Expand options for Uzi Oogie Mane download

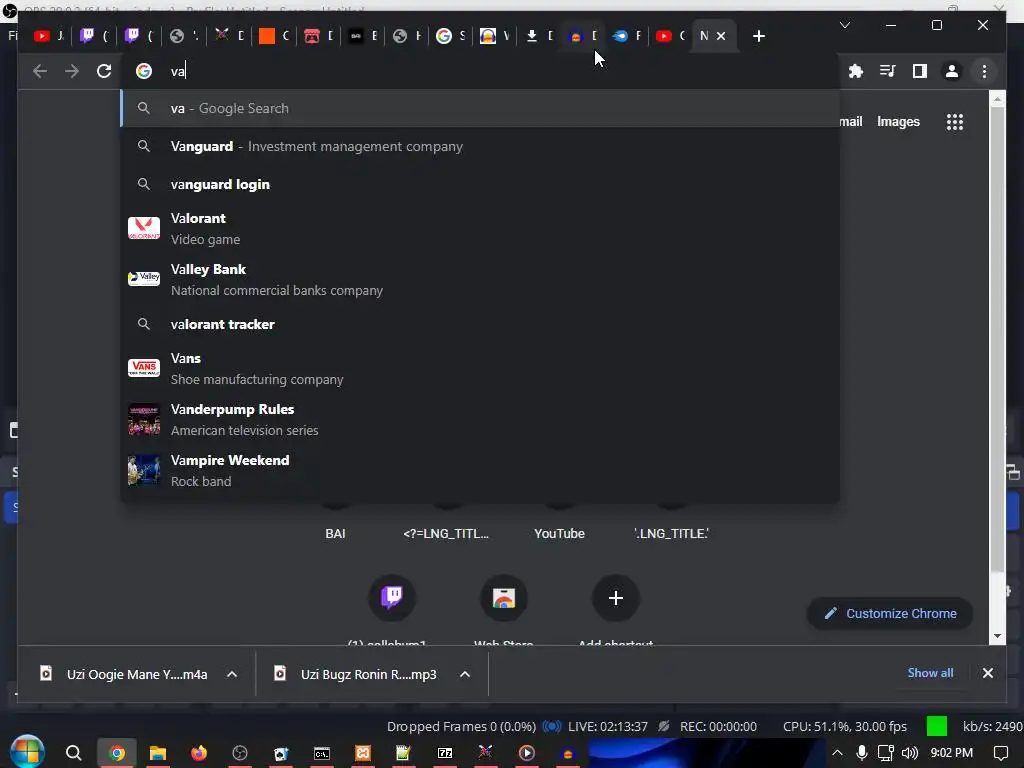[x=232, y=674]
